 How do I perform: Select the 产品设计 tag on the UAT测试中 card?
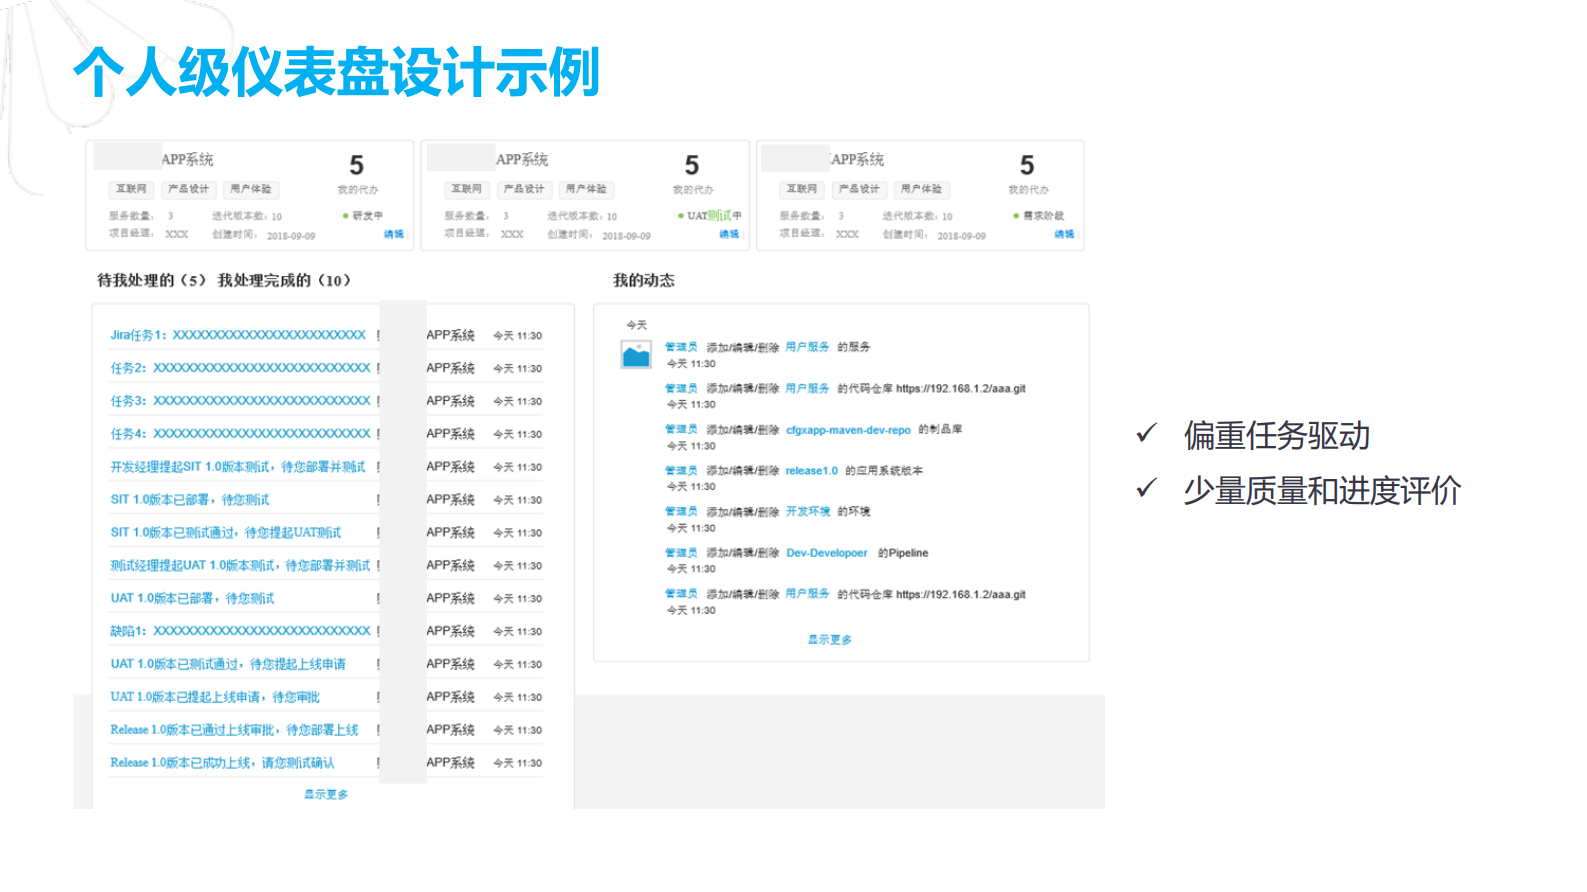[x=524, y=189]
